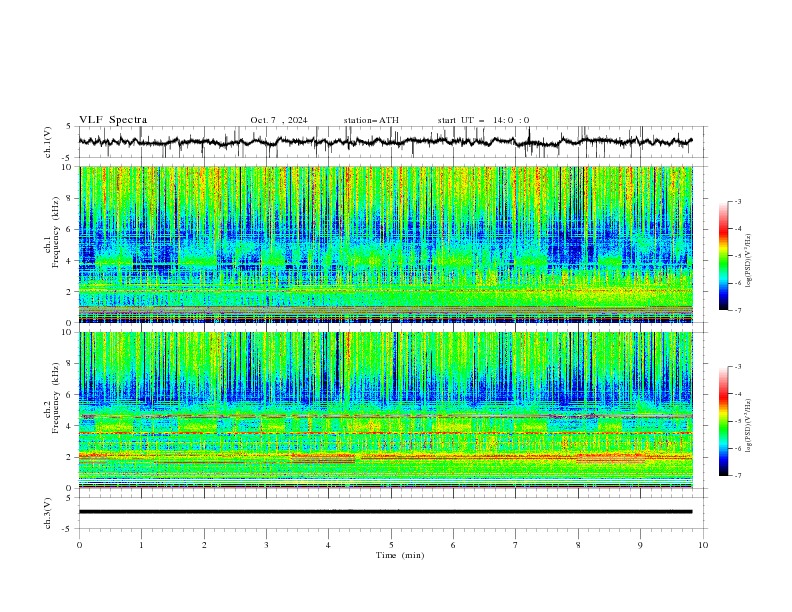This screenshot has height=612, width=792.
Task: Click the "VLF Spectra" title text
Action: pyautogui.click(x=113, y=120)
